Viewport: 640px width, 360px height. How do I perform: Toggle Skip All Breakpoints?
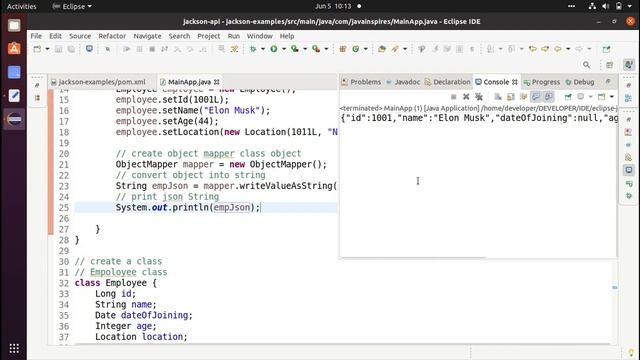click(x=108, y=49)
